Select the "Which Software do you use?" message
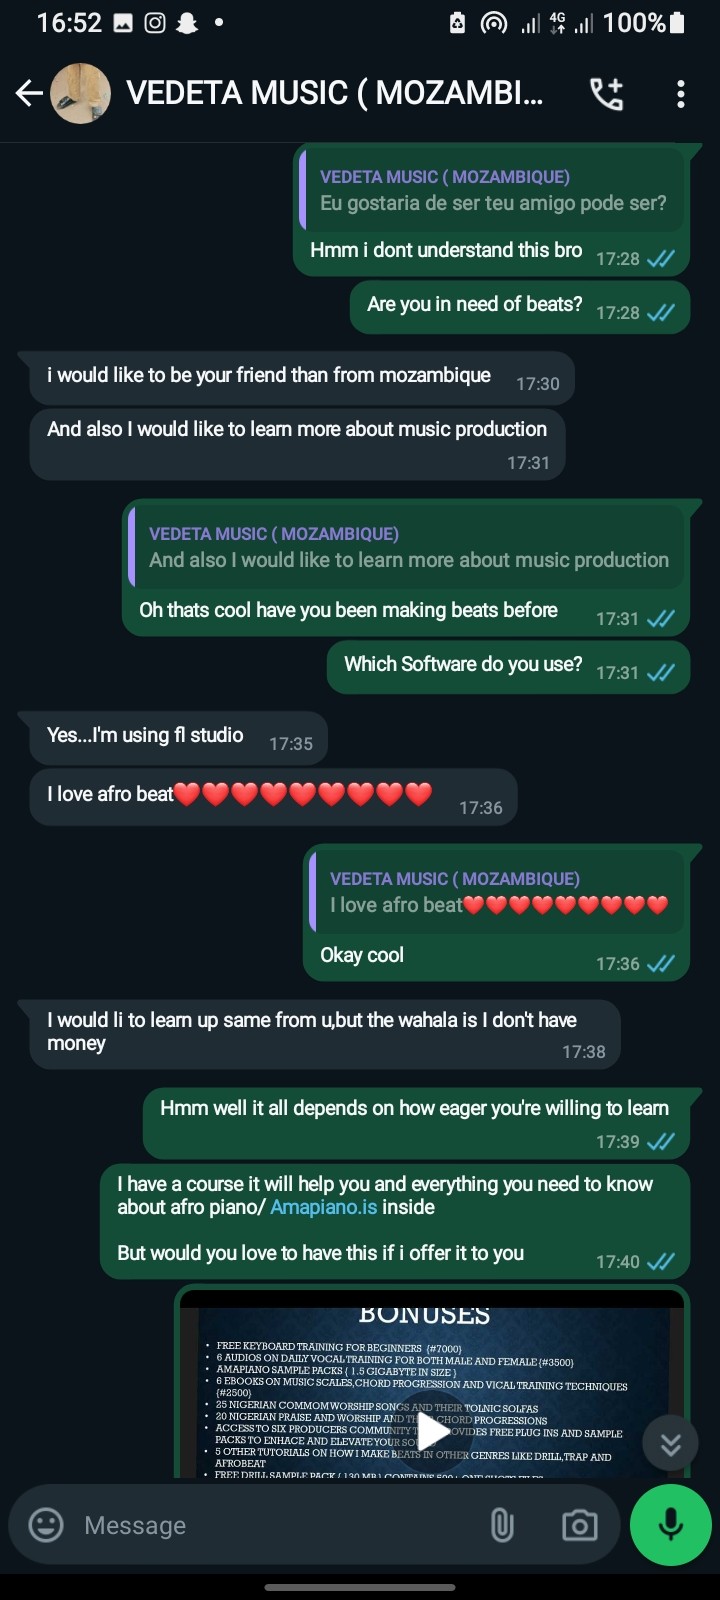Screen dimensions: 720x1600 pos(508,667)
